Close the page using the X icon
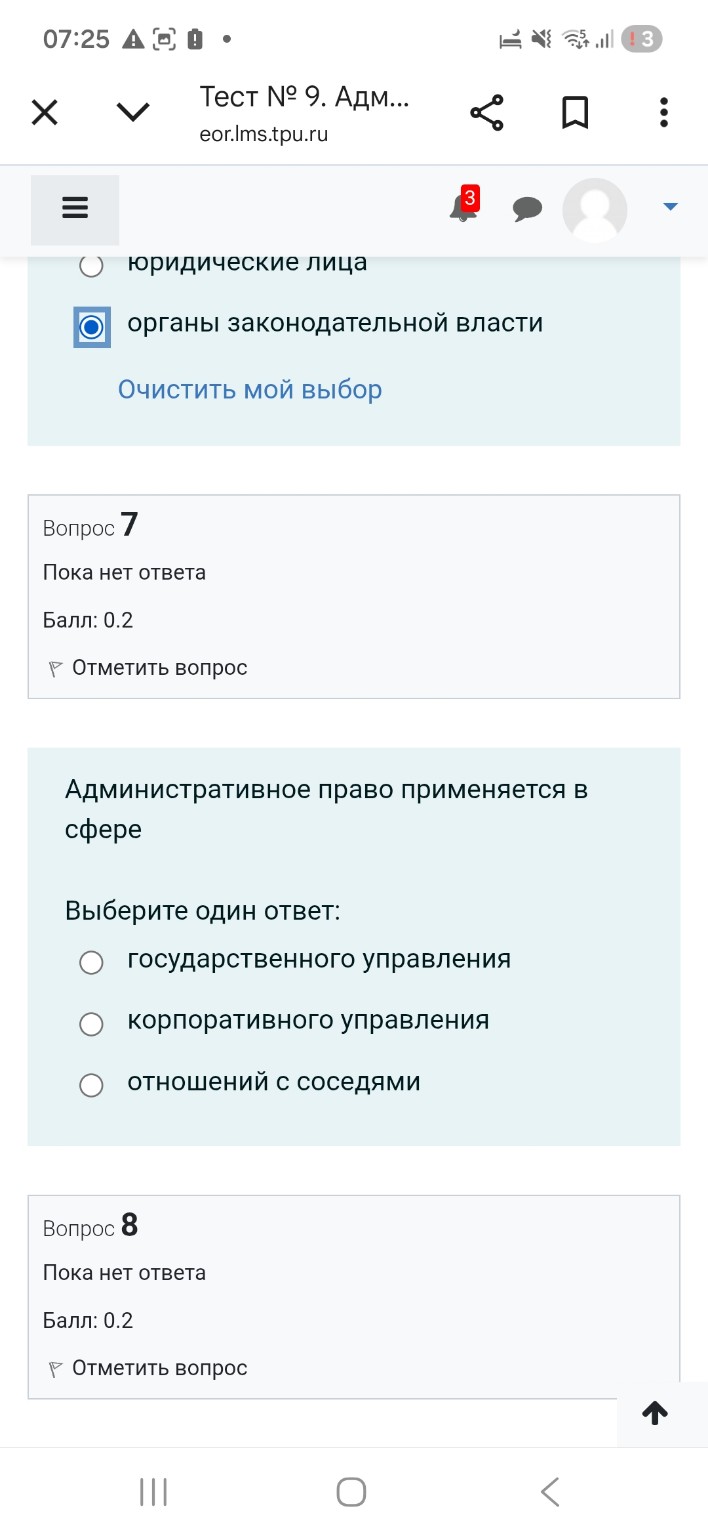This screenshot has width=708, height=1536. (44, 112)
